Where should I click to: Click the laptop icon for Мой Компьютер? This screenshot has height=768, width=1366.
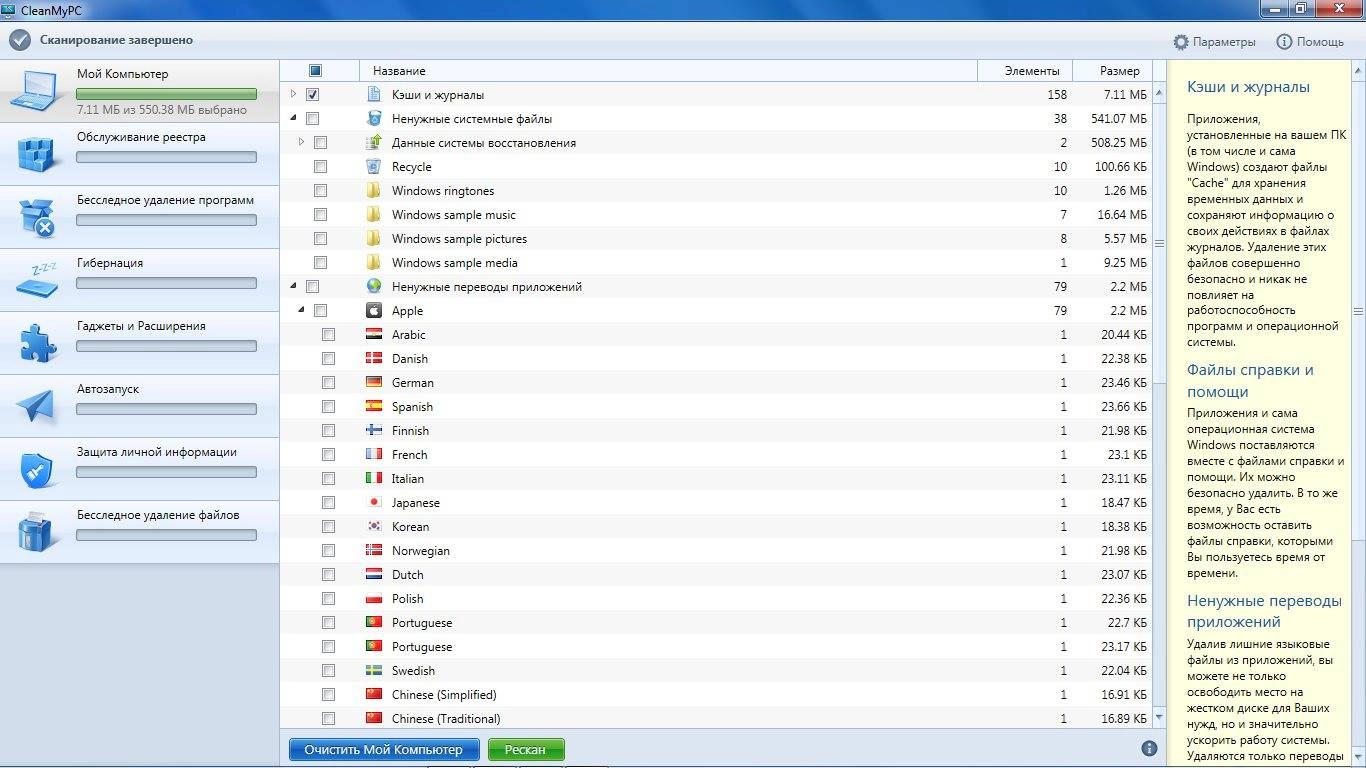[x=35, y=91]
